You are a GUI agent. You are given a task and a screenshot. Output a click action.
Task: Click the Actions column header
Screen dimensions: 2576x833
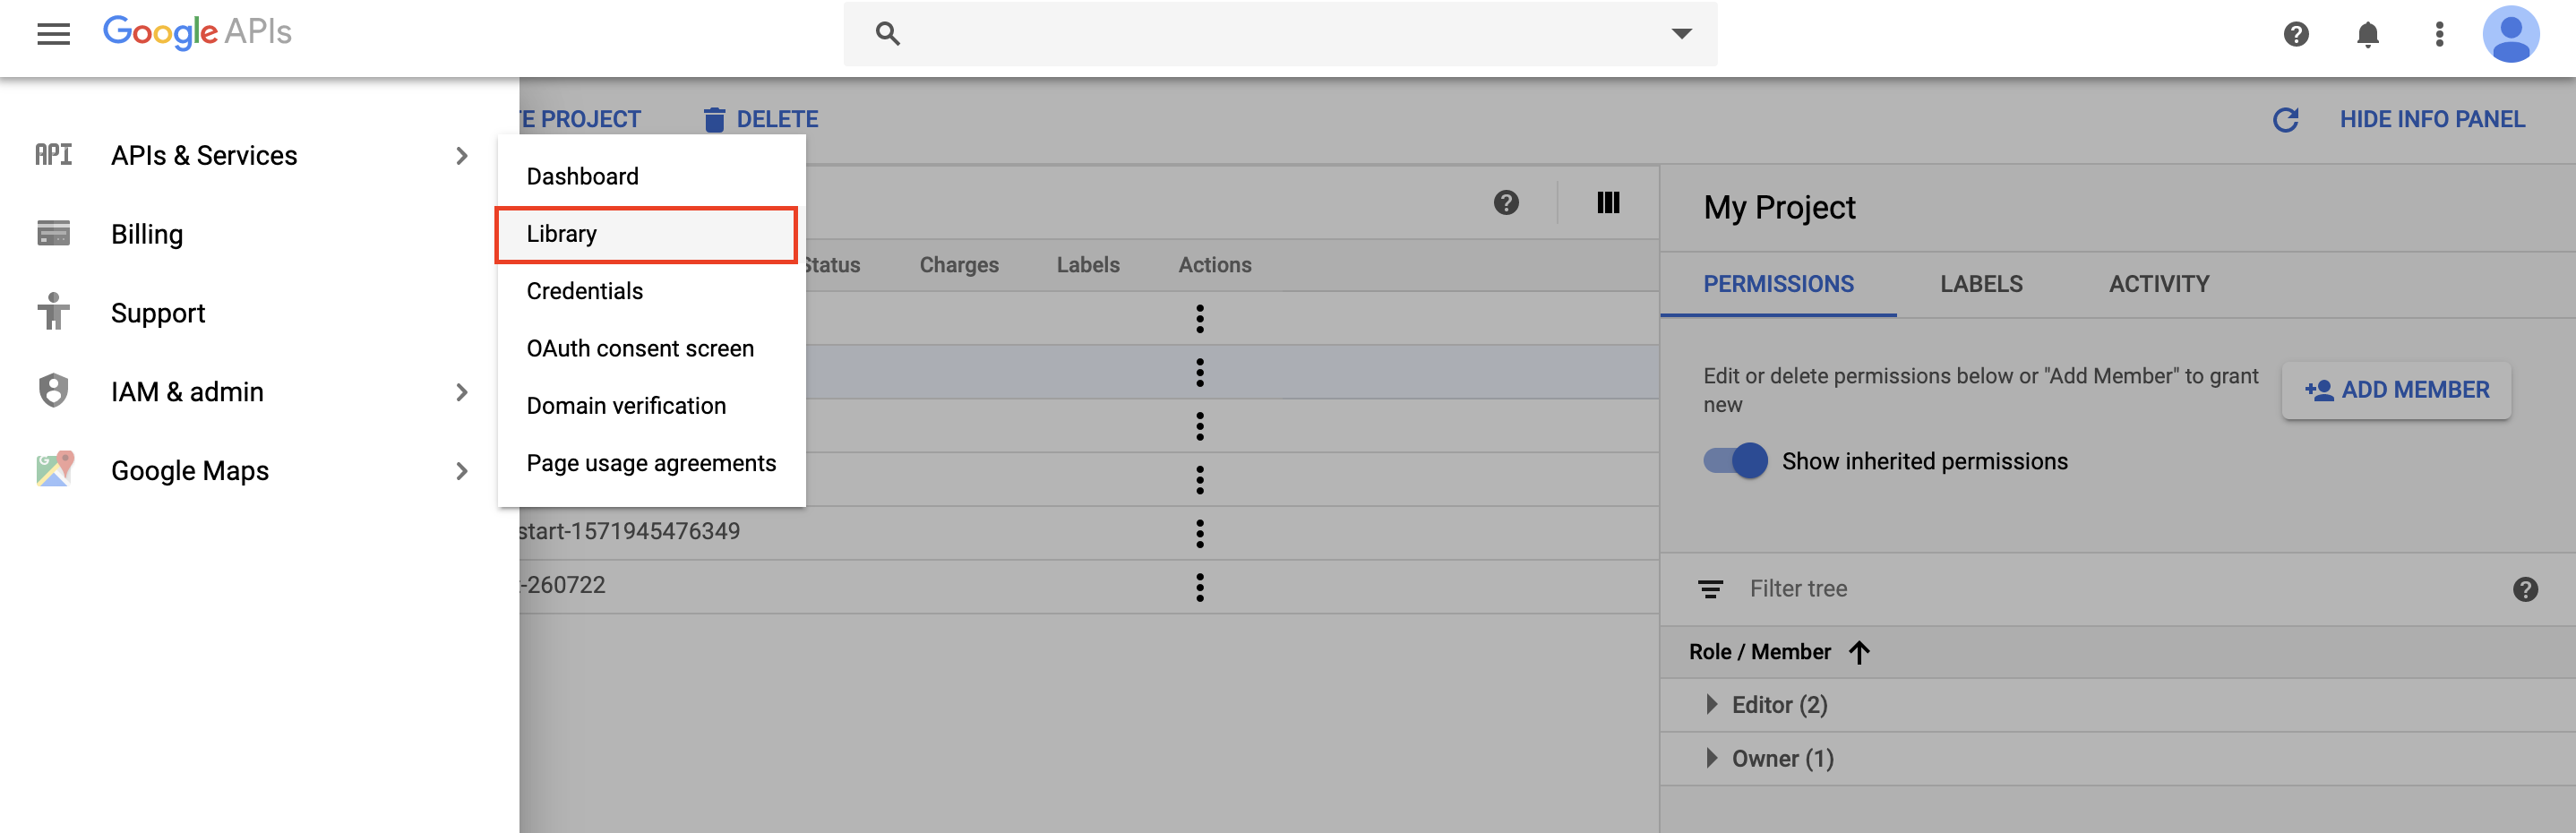[x=1214, y=265]
